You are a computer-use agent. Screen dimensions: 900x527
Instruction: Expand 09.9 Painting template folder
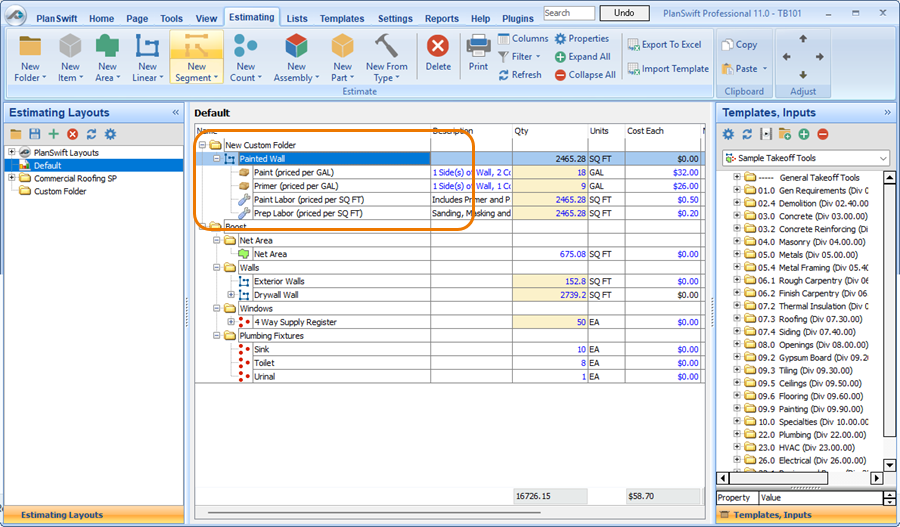(737, 409)
